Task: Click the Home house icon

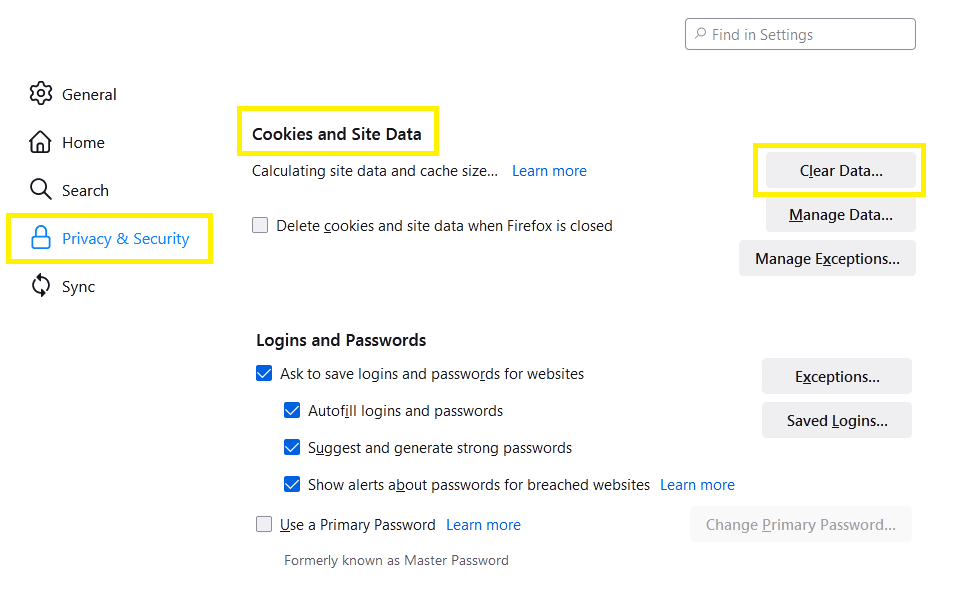Action: pyautogui.click(x=40, y=142)
